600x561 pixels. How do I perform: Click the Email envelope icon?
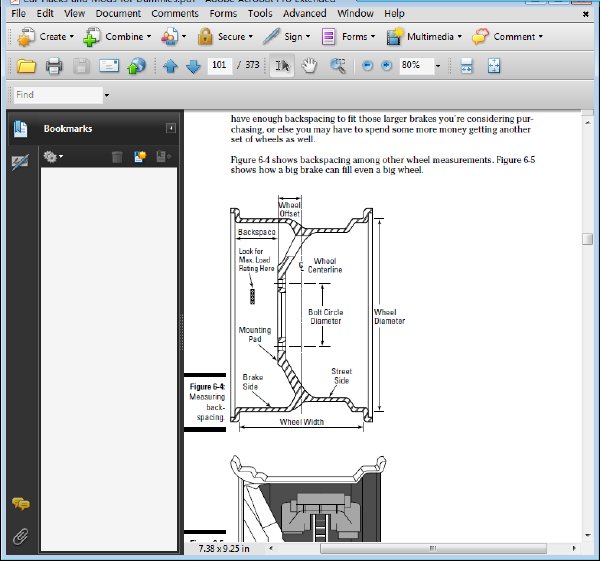[x=109, y=66]
